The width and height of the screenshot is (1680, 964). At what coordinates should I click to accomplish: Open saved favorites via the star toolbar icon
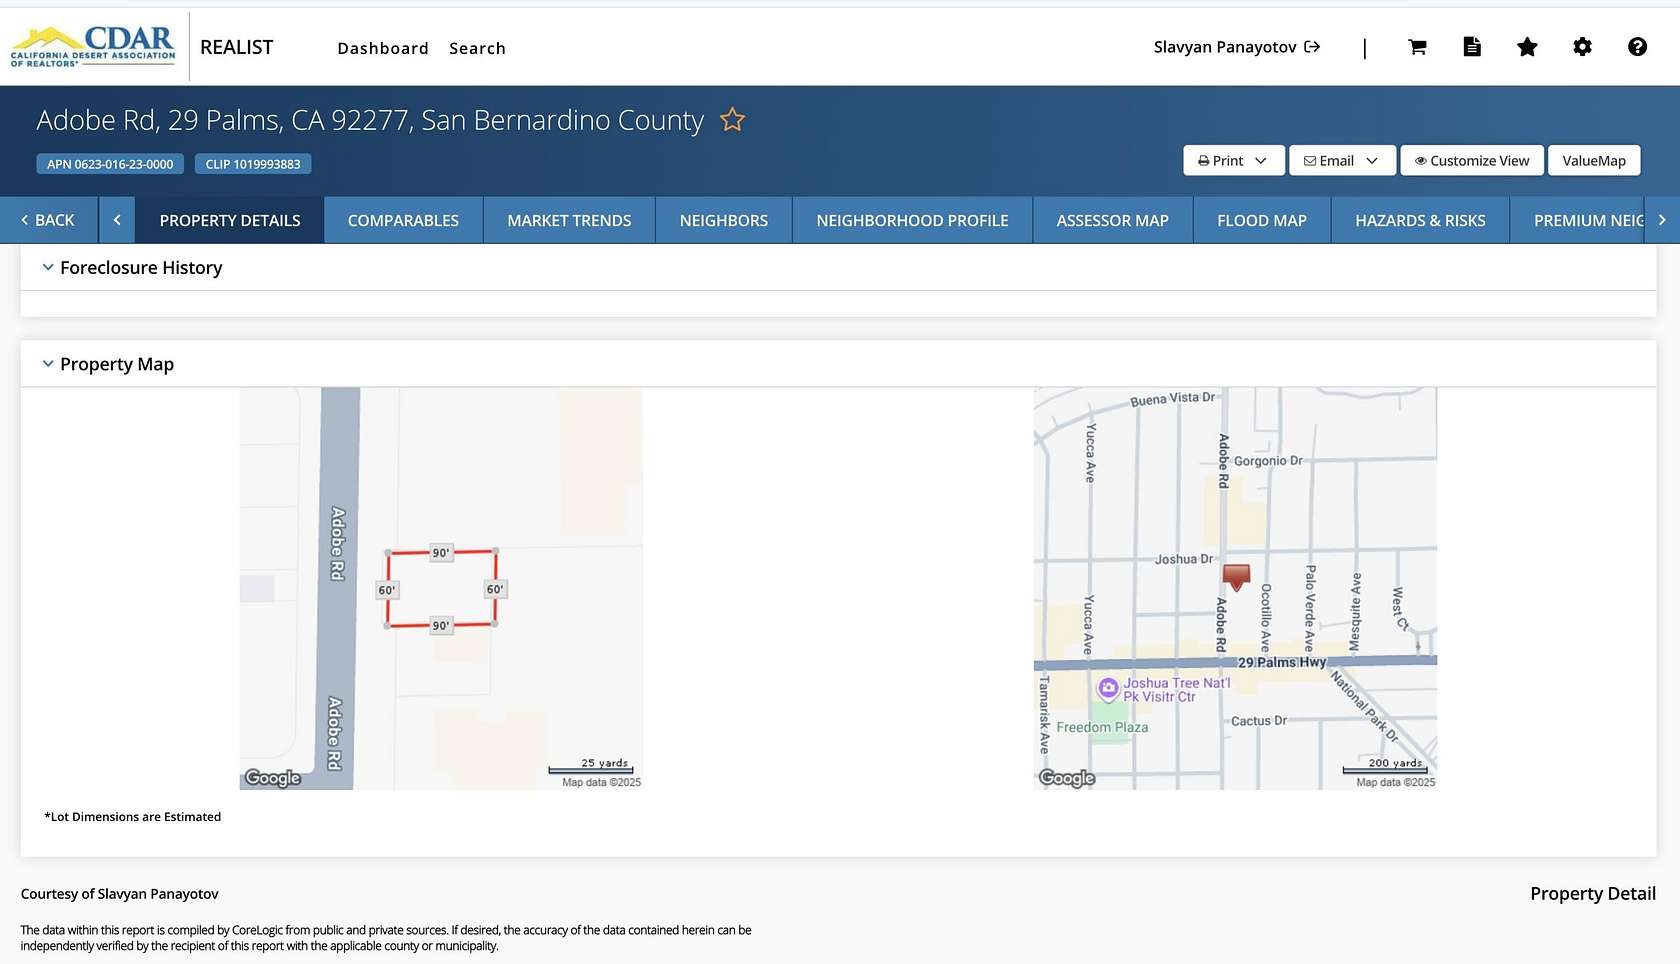click(x=1527, y=46)
